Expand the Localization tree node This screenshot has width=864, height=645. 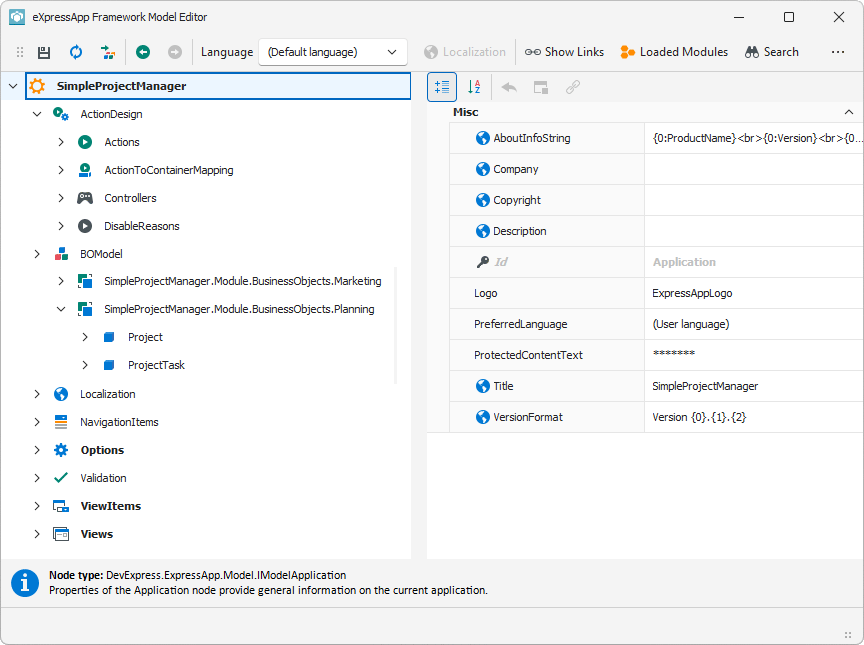click(37, 394)
